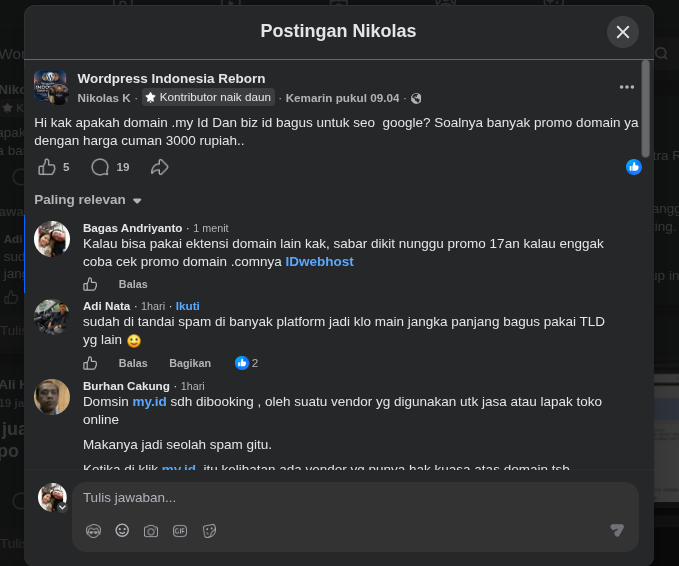Open Nikolas K profile link
The image size is (679, 566).
pyautogui.click(x=104, y=98)
